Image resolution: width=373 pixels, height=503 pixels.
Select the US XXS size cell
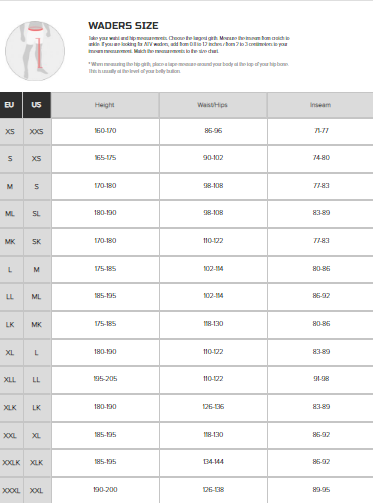point(37,132)
